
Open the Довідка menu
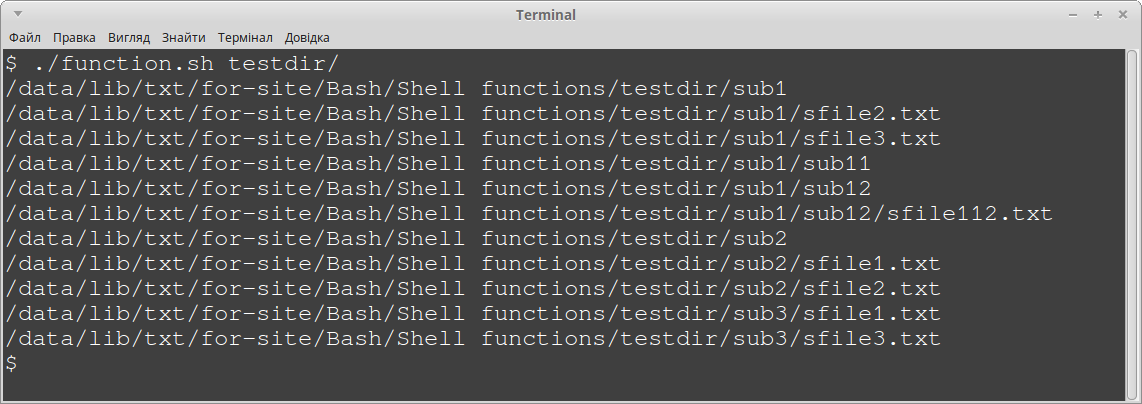point(307,37)
